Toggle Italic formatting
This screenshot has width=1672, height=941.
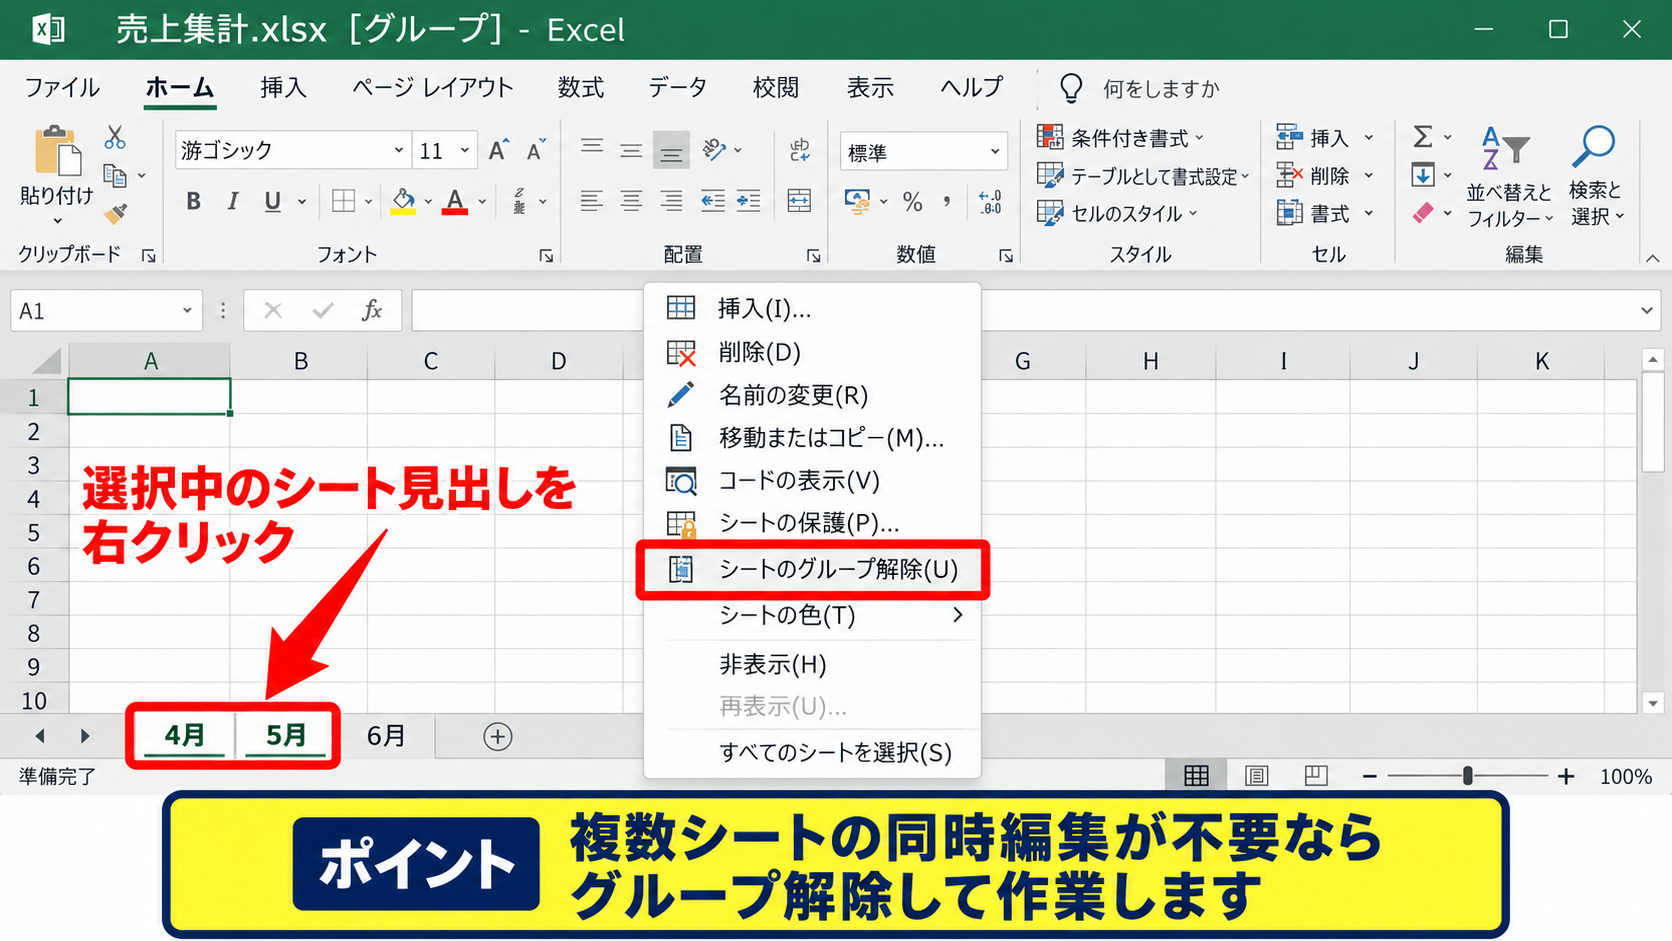point(232,201)
